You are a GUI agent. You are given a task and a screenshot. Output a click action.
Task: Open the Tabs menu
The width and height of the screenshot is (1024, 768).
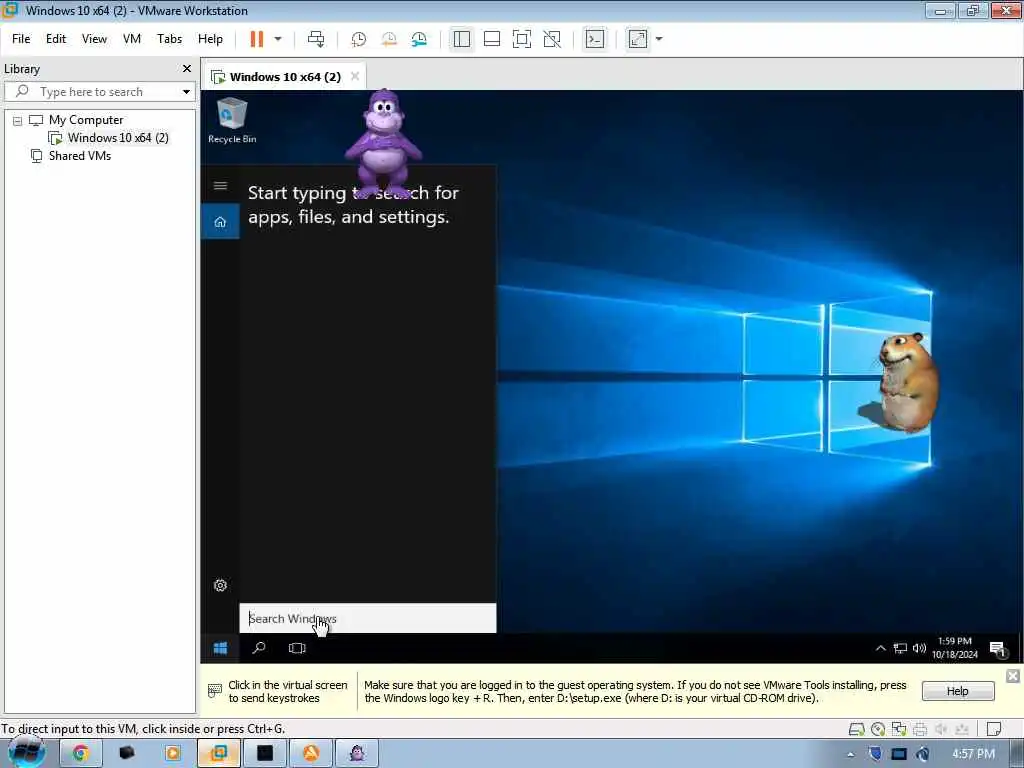pyautogui.click(x=169, y=39)
